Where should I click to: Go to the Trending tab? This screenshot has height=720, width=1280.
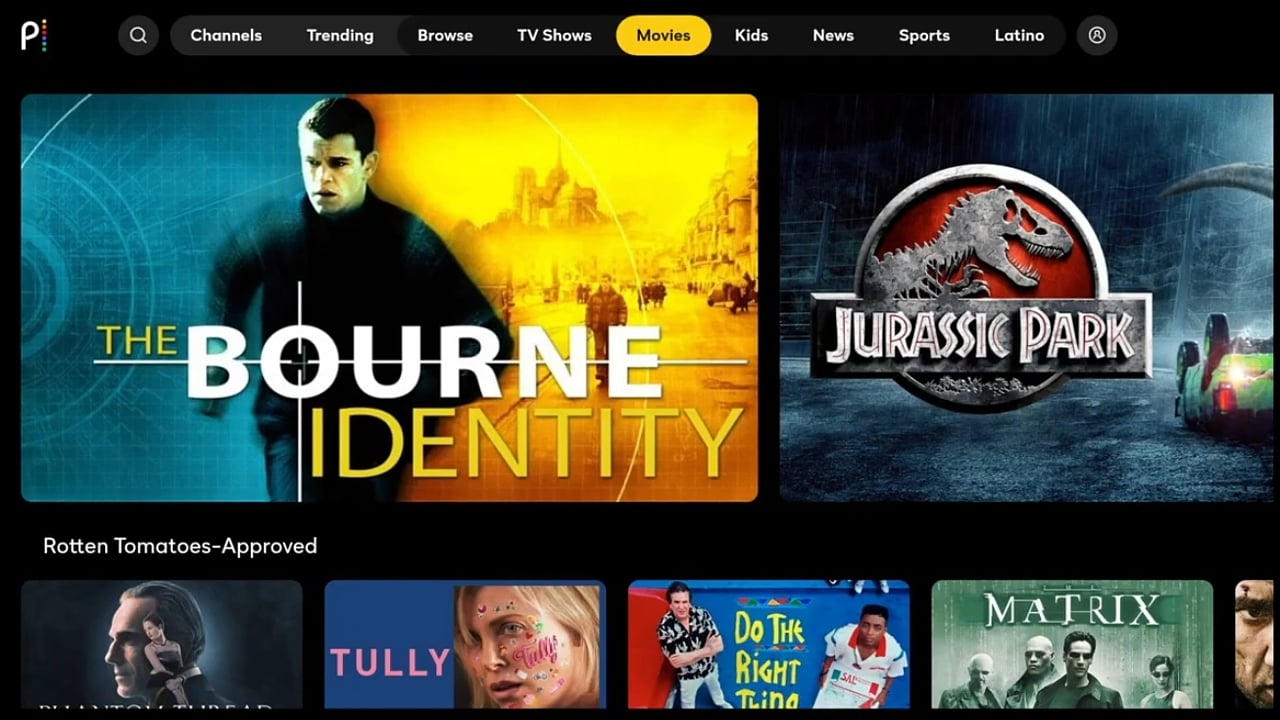pyautogui.click(x=340, y=35)
